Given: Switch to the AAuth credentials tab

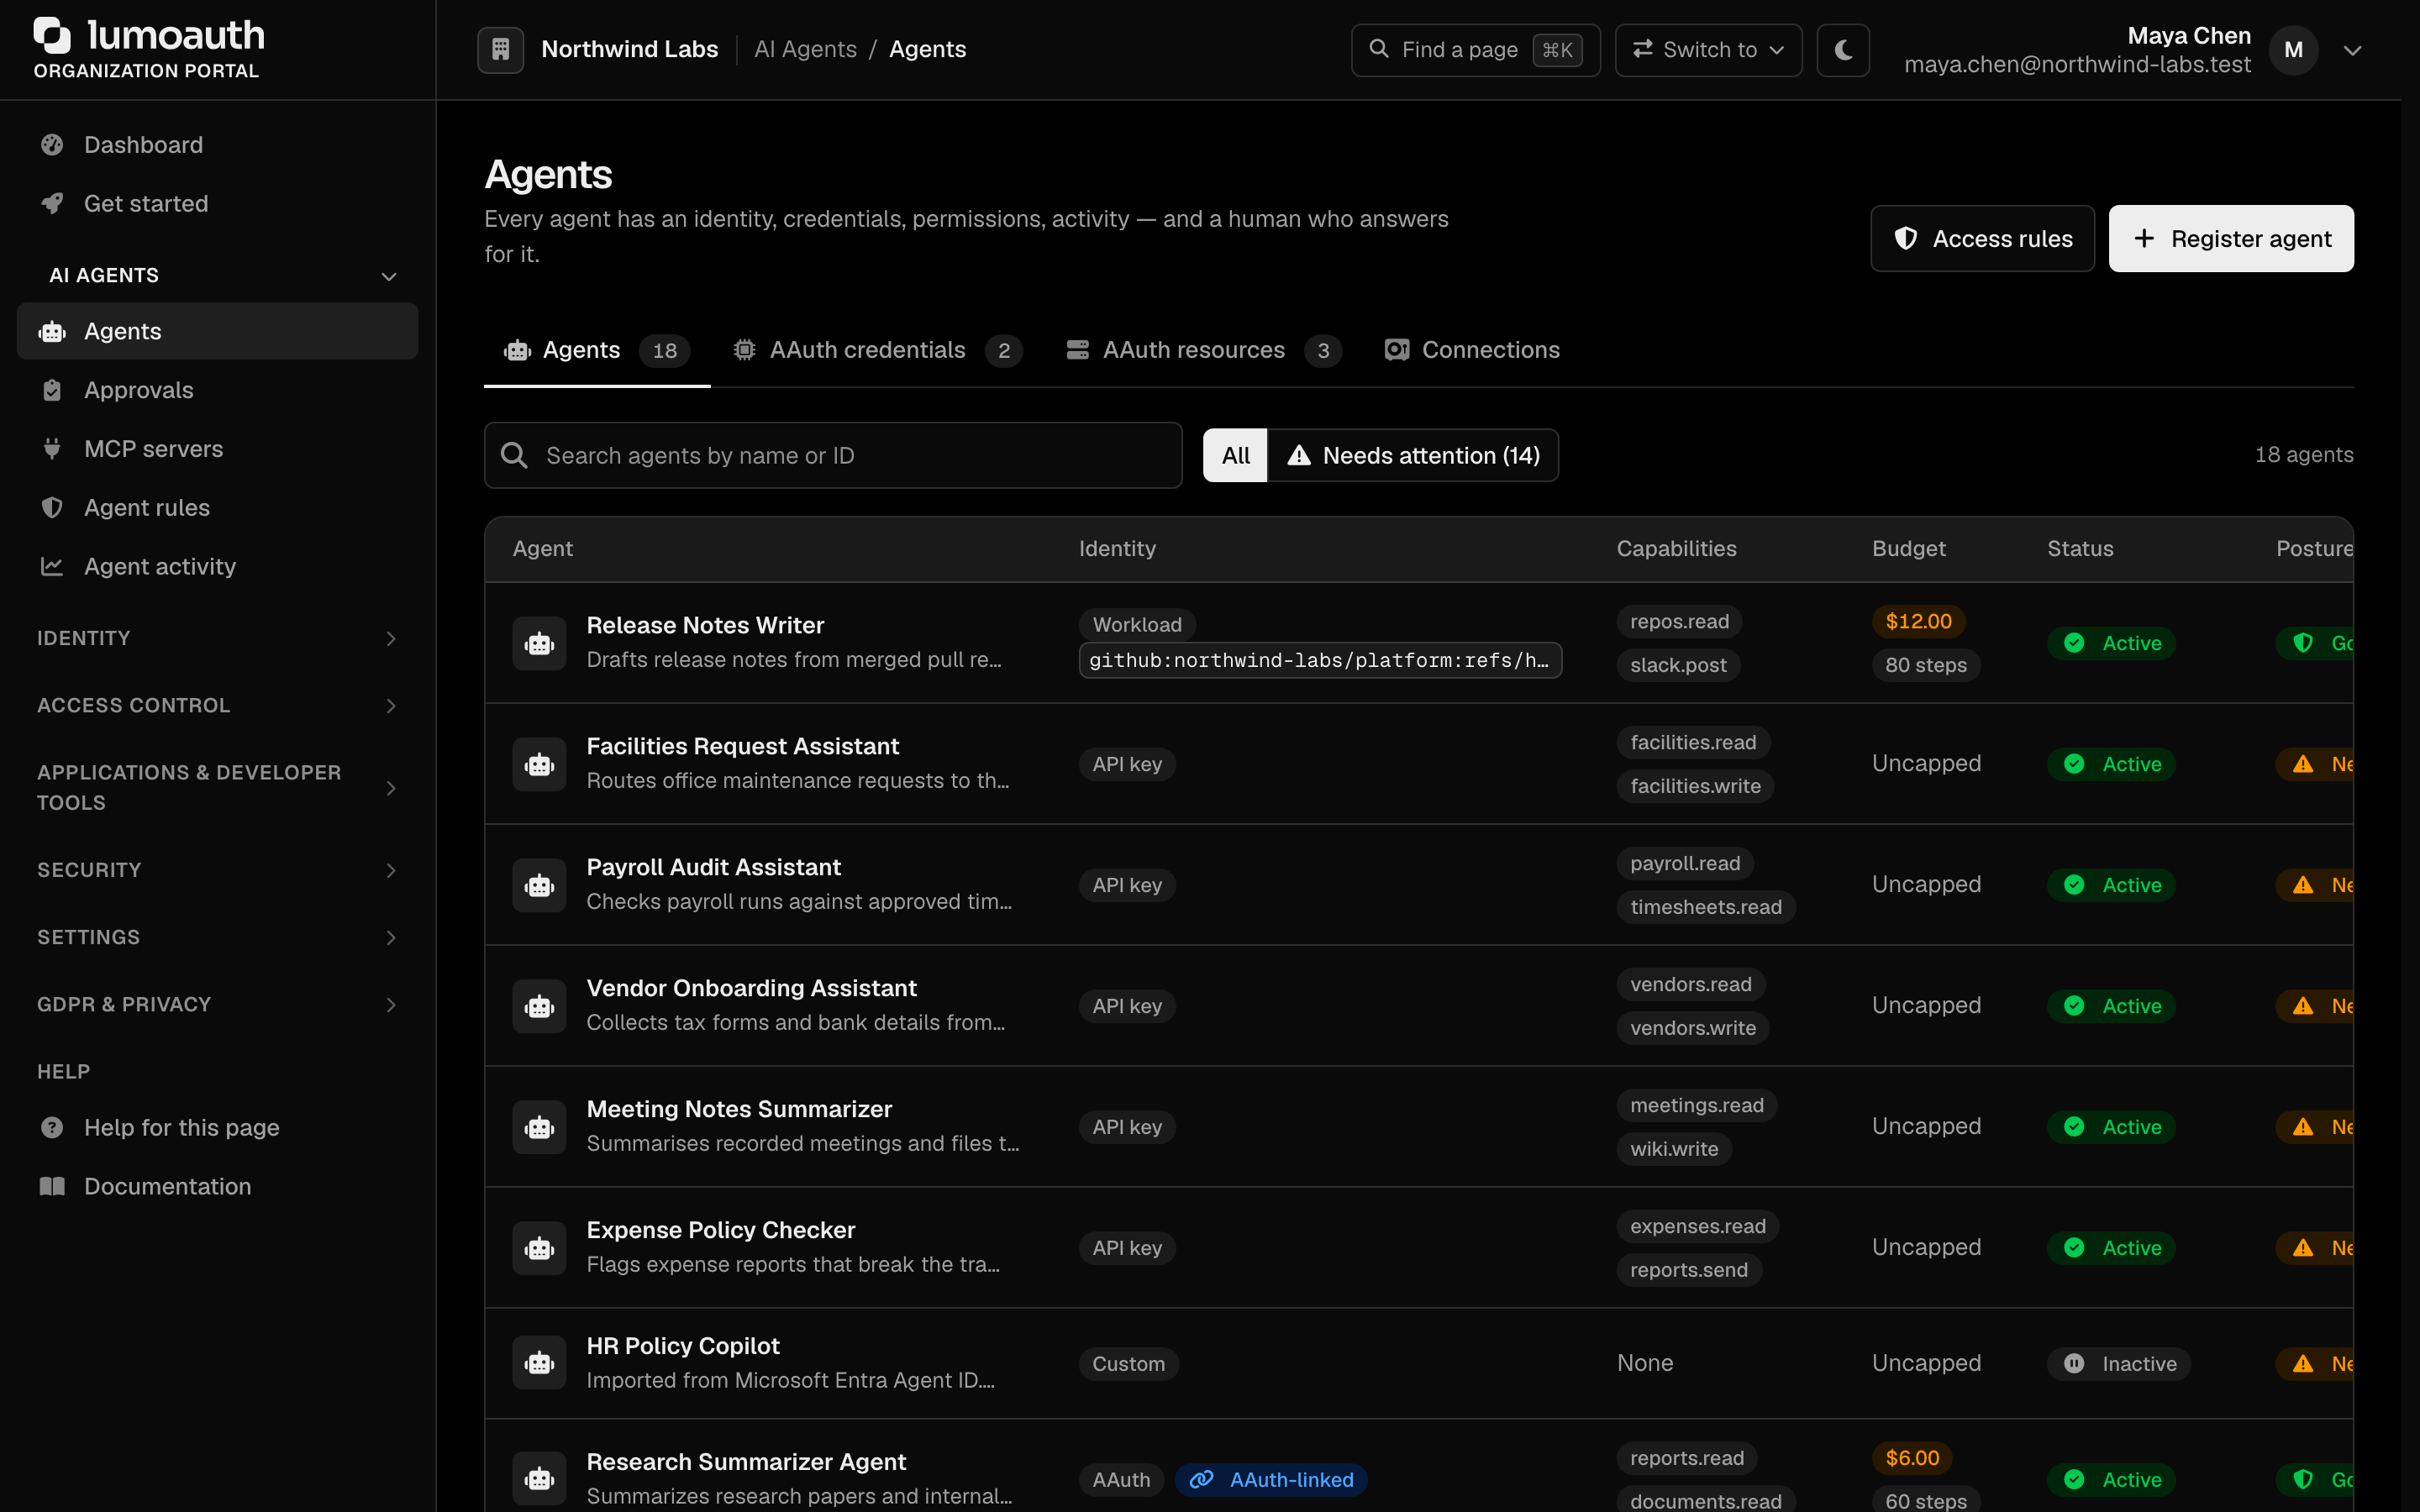Looking at the screenshot, I should coord(877,350).
